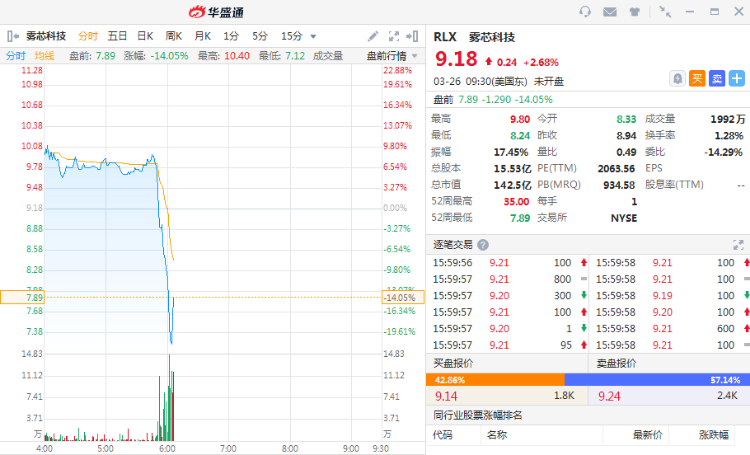The width and height of the screenshot is (750, 455).
Task: Click the 盘前 7.89 -1.290 quote line
Action: [493, 100]
